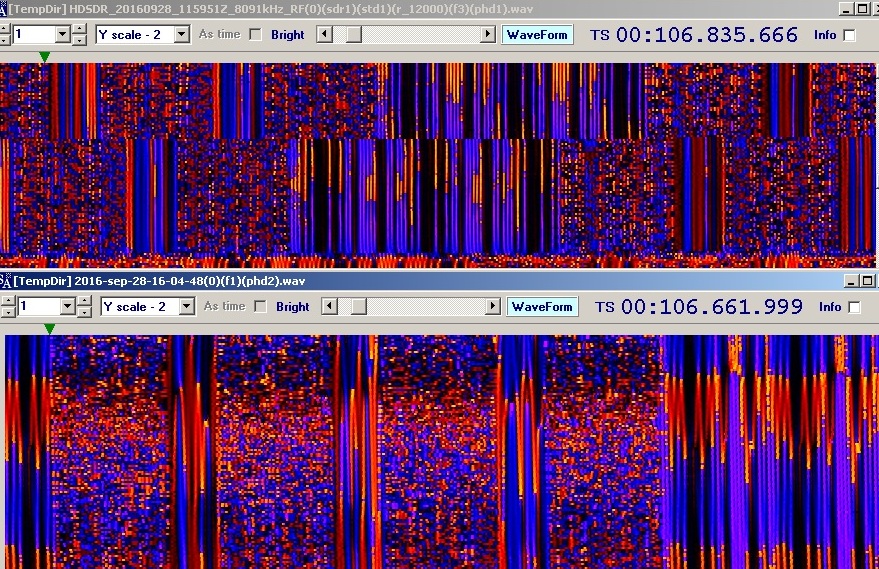Click the Bright slider right arrow in the 2016-sep-28 window
This screenshot has width=879, height=569.
click(x=493, y=307)
